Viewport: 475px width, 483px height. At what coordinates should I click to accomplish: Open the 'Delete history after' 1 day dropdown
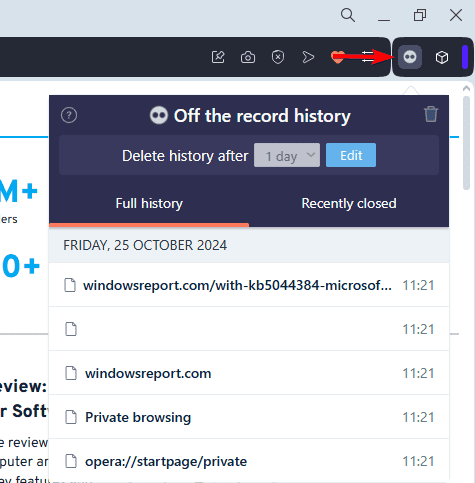click(287, 155)
